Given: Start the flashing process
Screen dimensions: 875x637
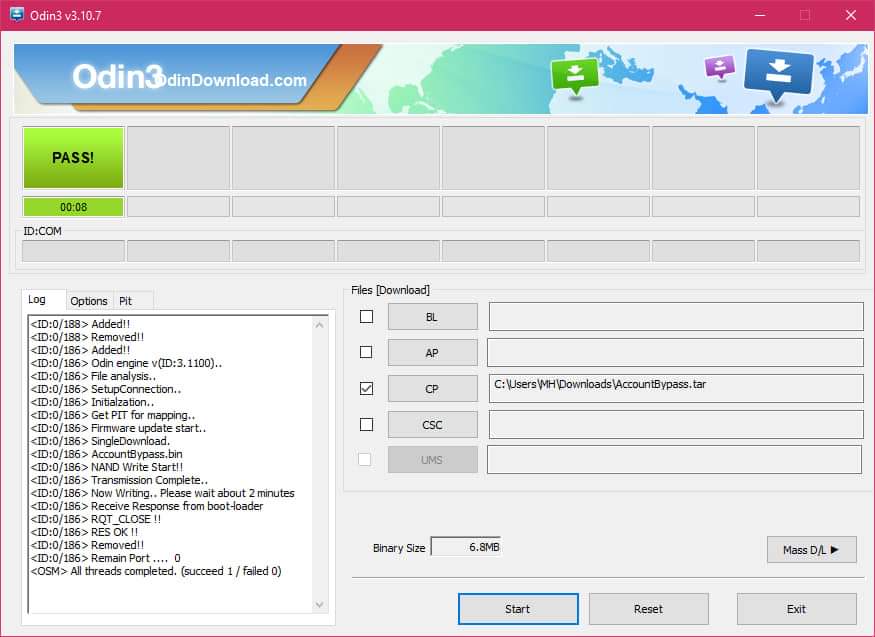Looking at the screenshot, I should [518, 609].
